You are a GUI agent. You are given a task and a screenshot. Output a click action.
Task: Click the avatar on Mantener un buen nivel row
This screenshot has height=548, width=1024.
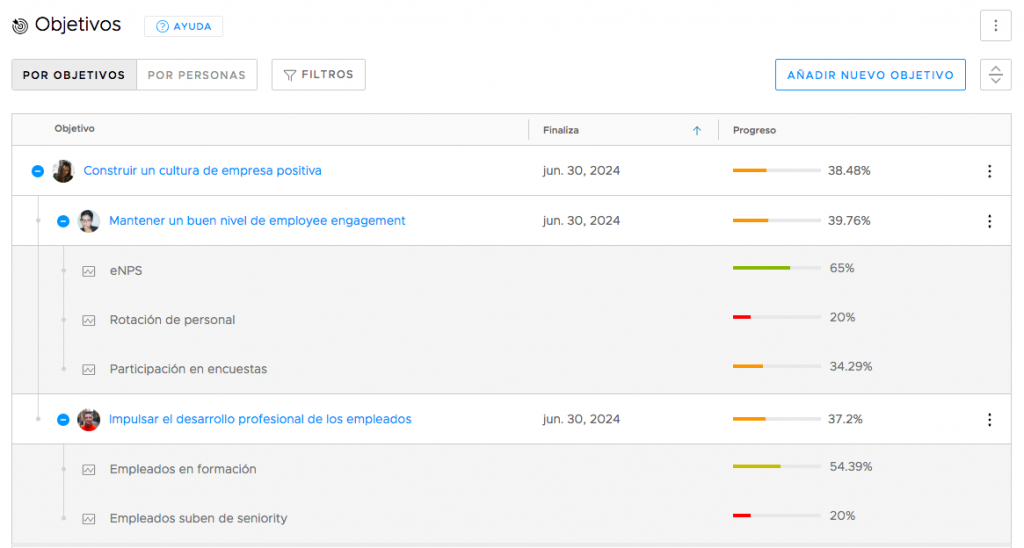(89, 221)
